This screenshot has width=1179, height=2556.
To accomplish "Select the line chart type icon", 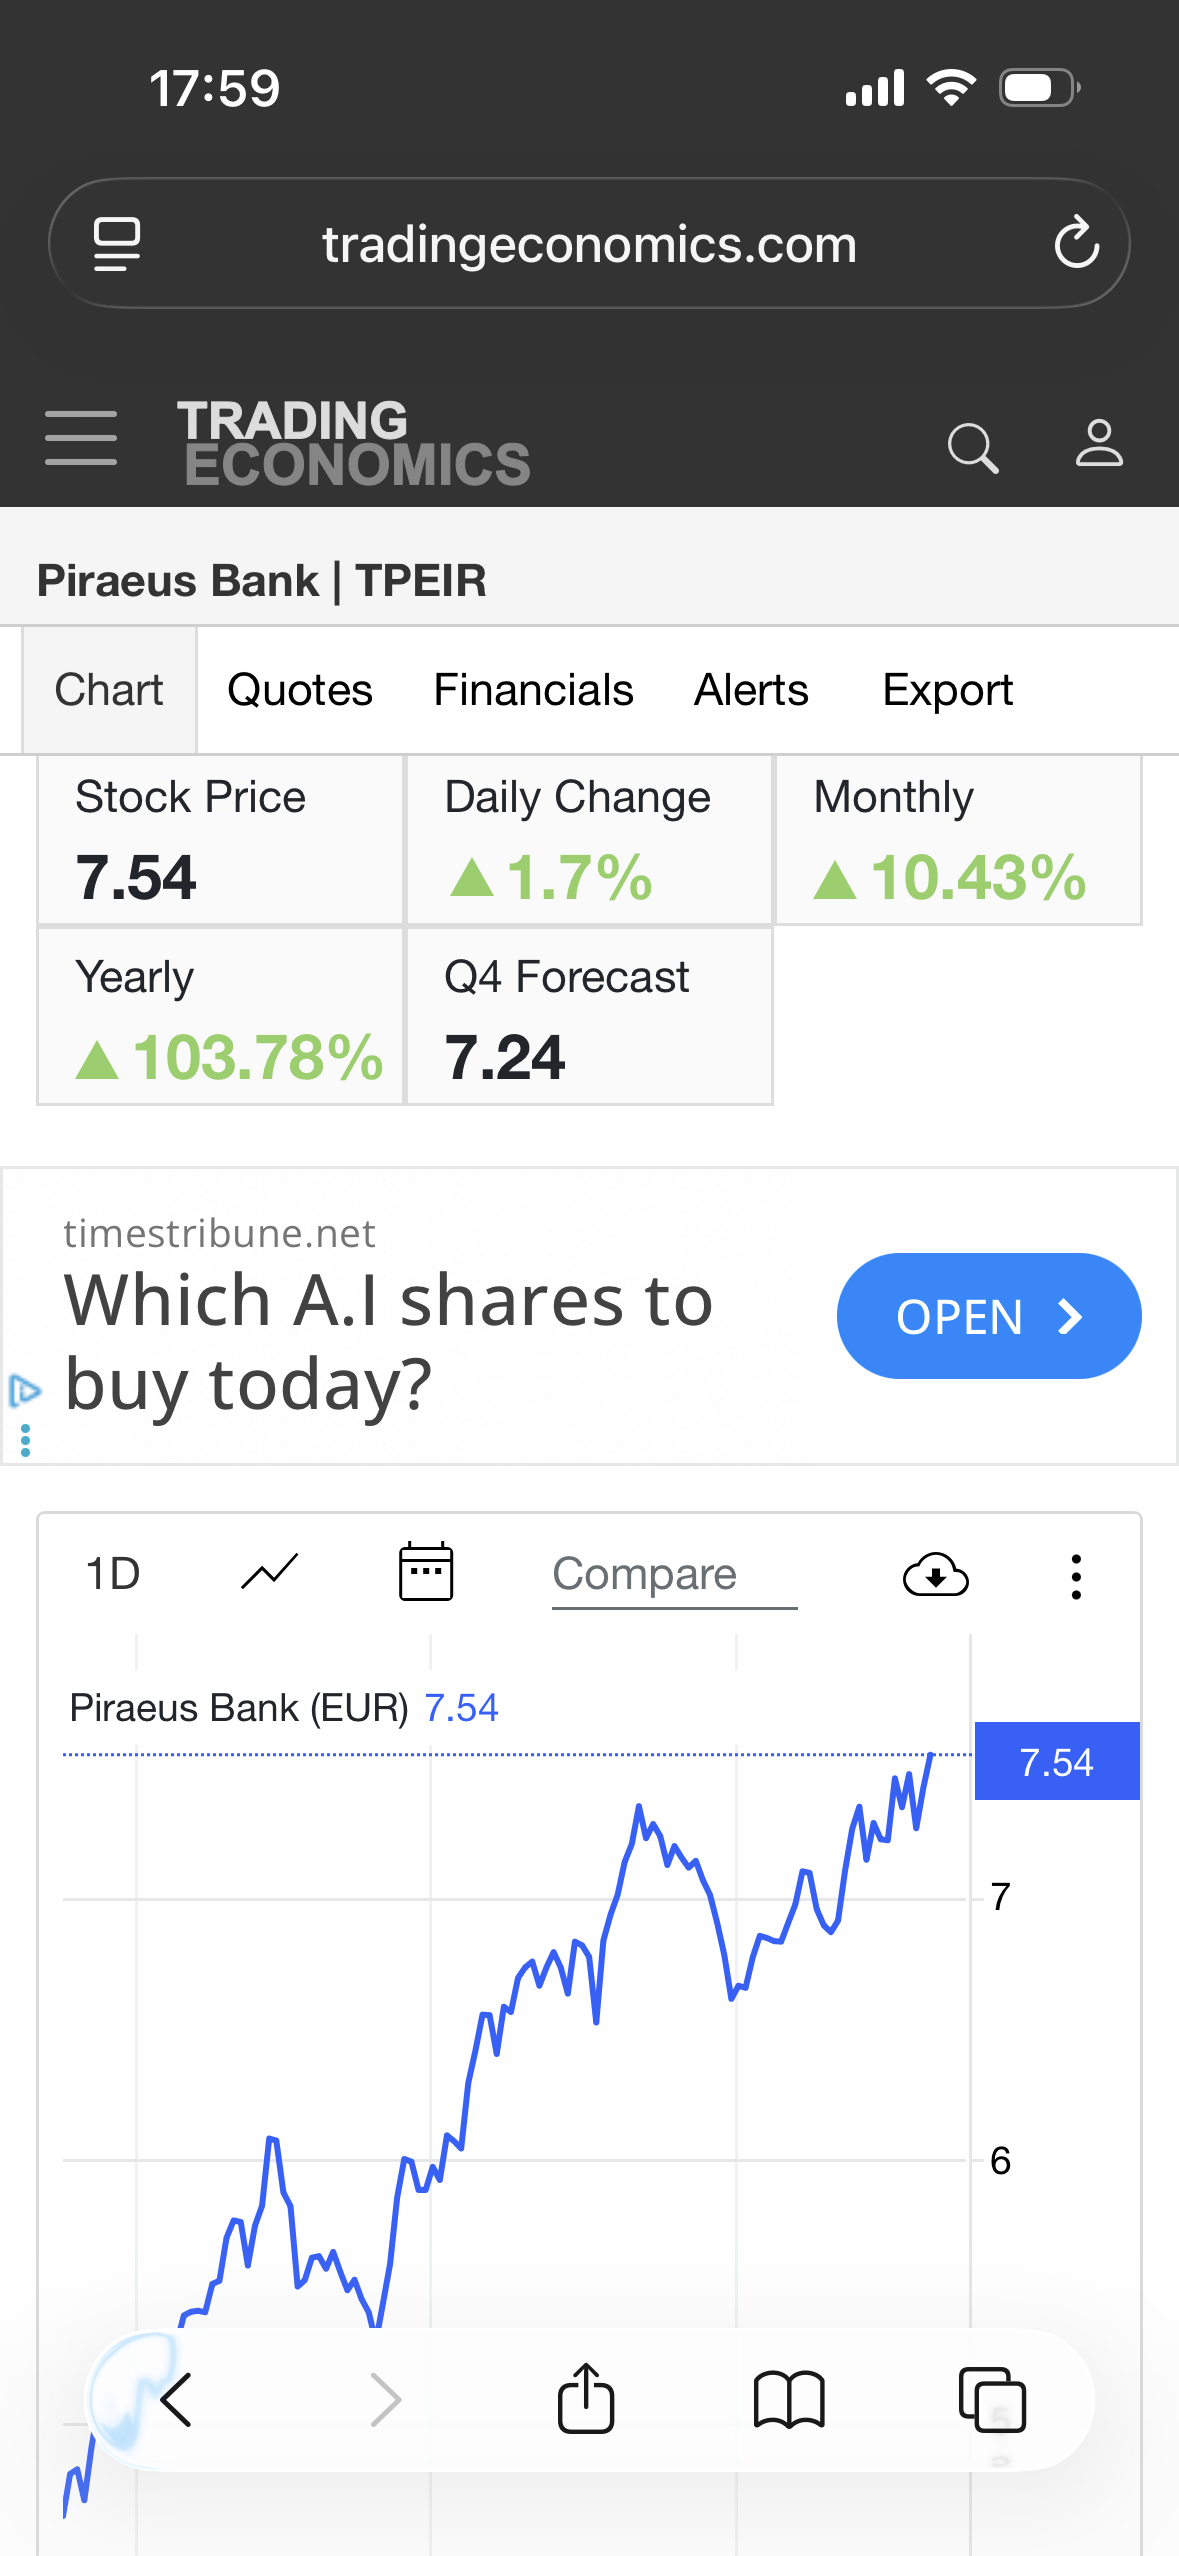I will click(270, 1573).
